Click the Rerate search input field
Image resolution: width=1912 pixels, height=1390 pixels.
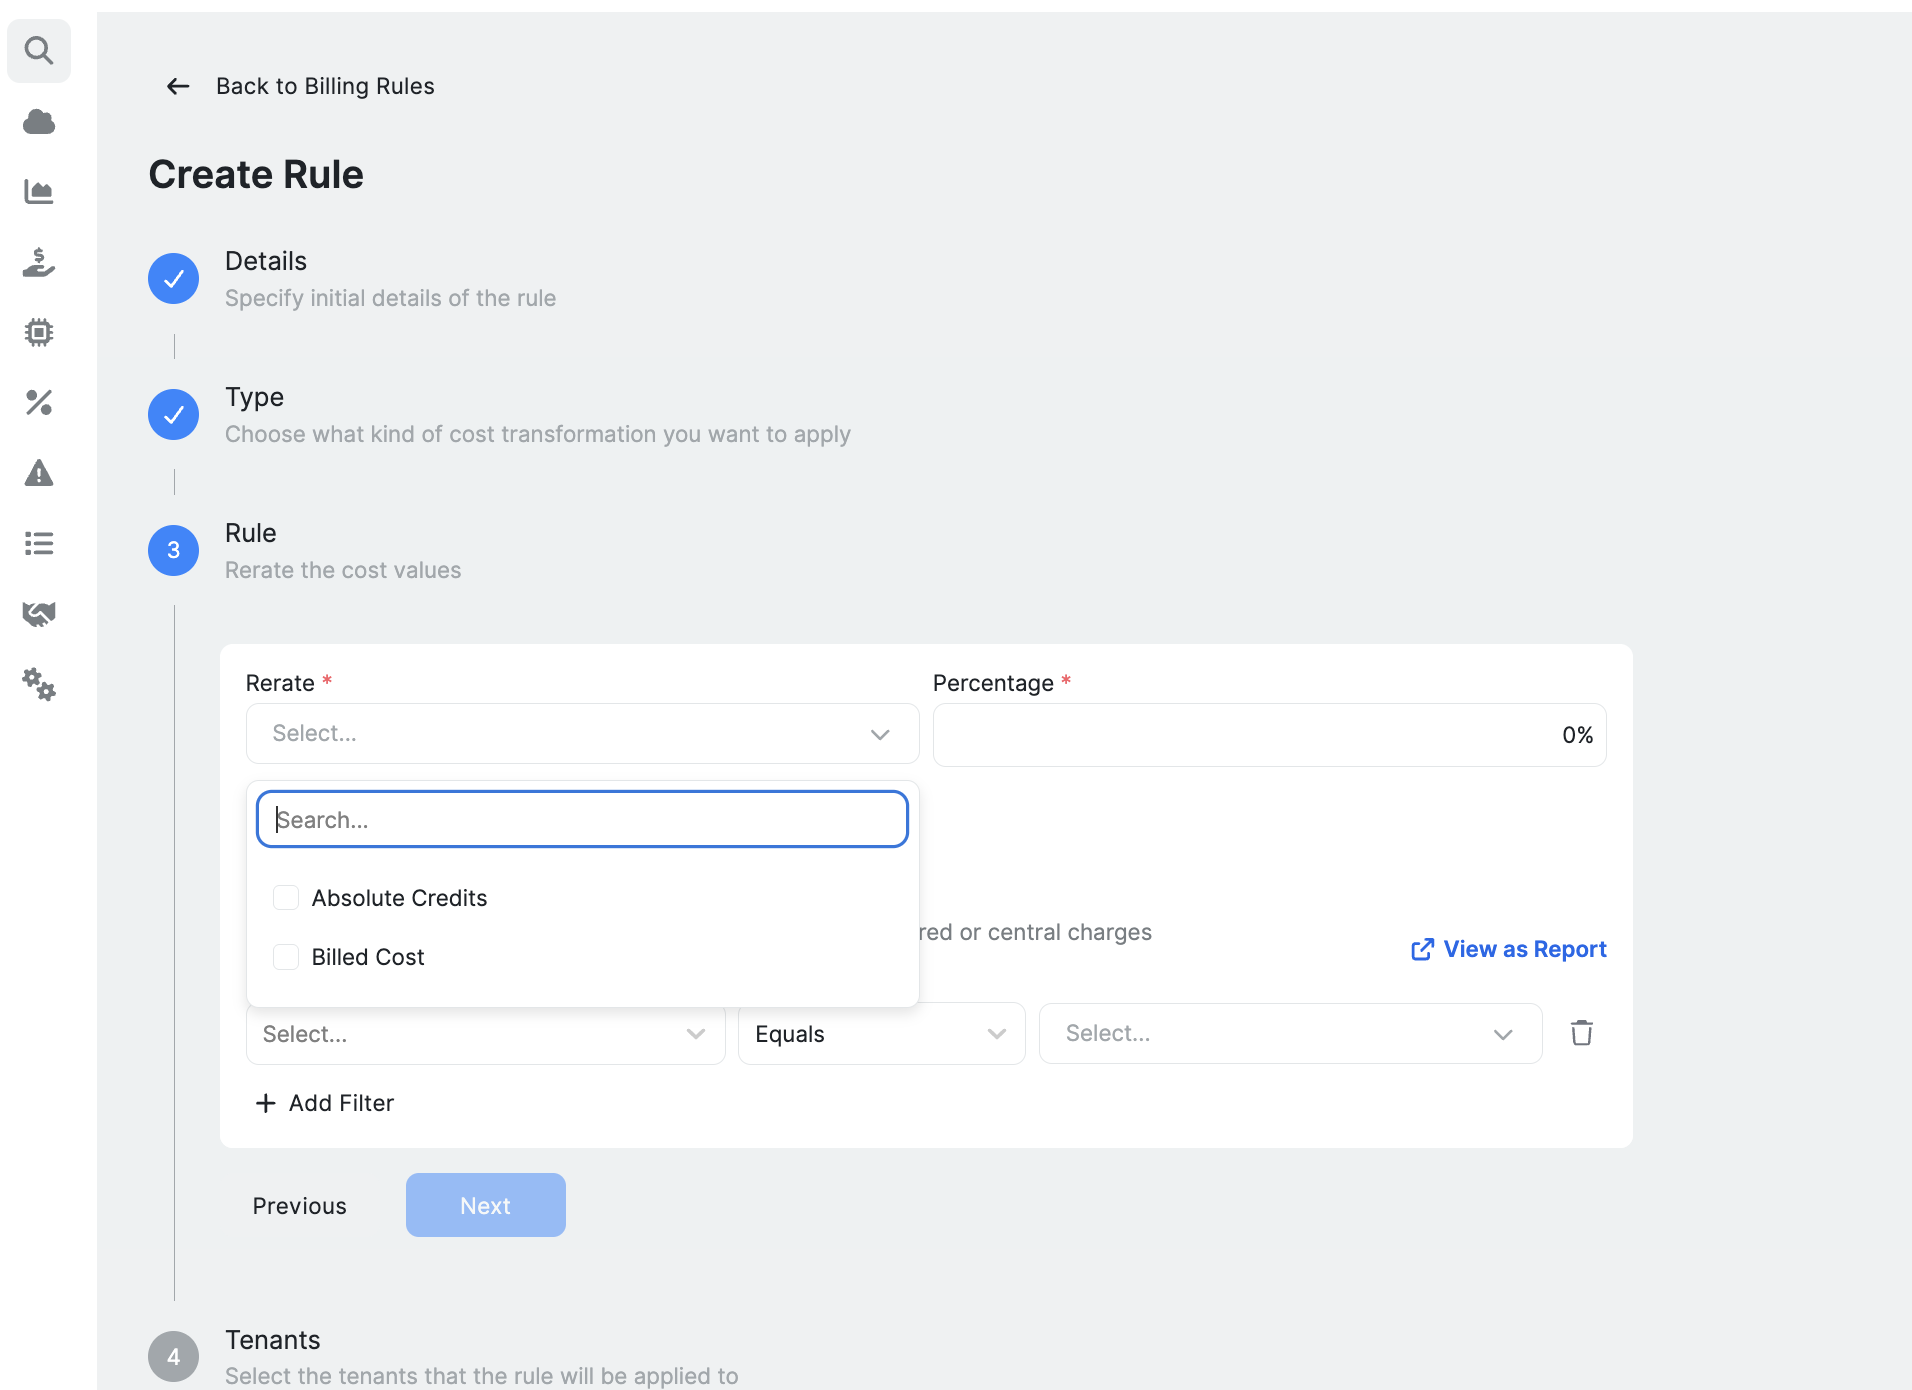582,820
